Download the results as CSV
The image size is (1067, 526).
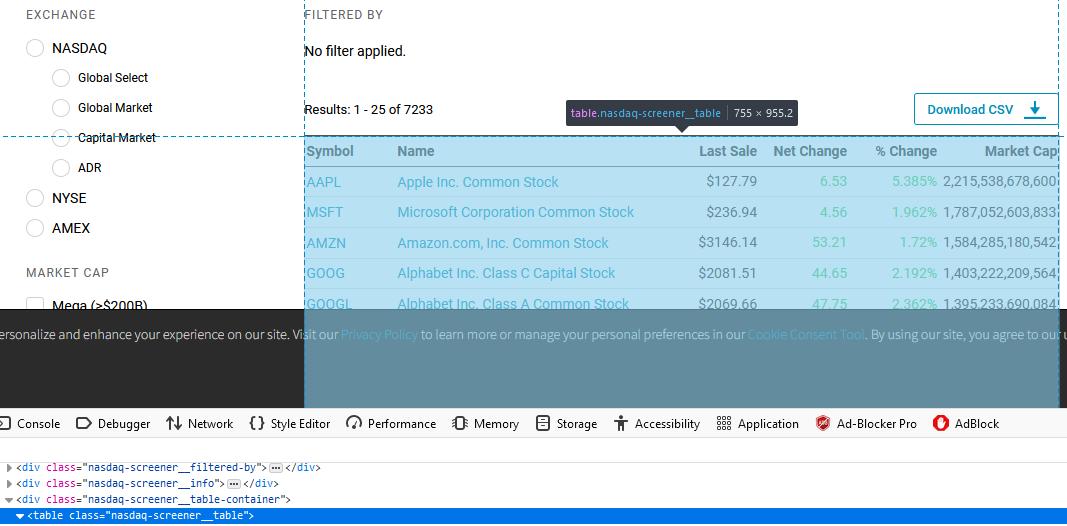pyautogui.click(x=986, y=109)
